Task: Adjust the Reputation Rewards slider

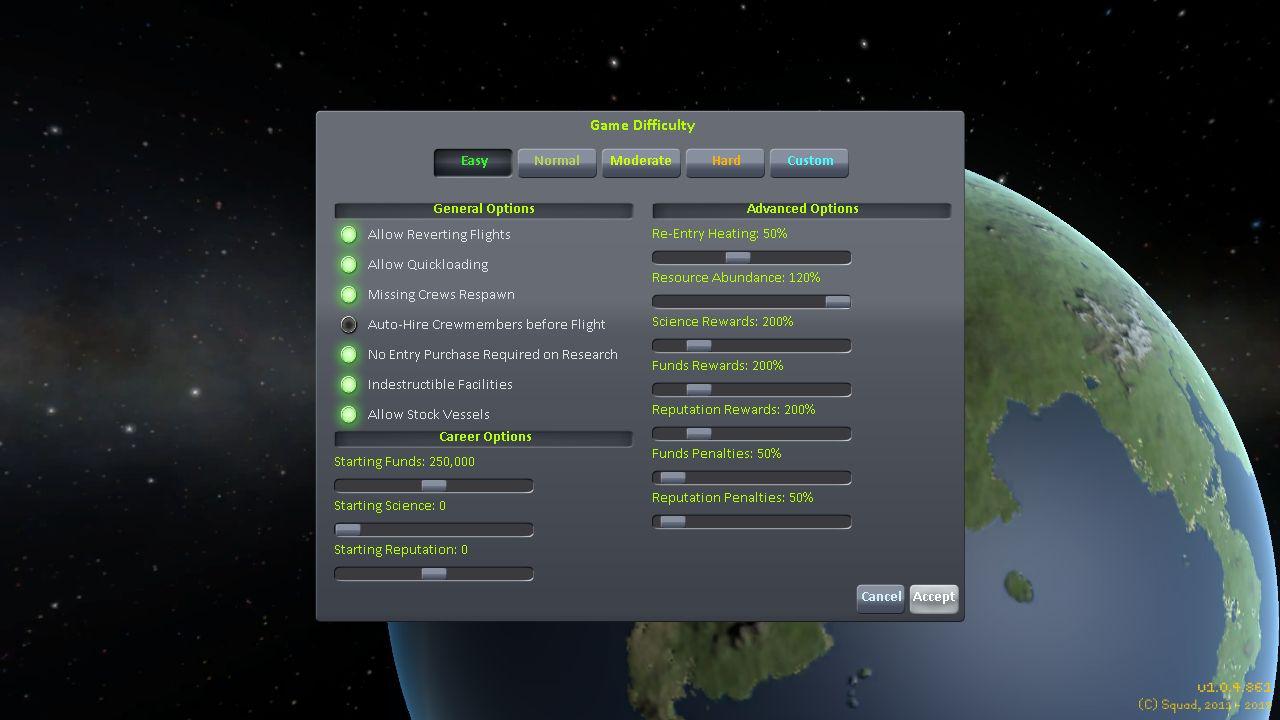Action: pos(752,433)
